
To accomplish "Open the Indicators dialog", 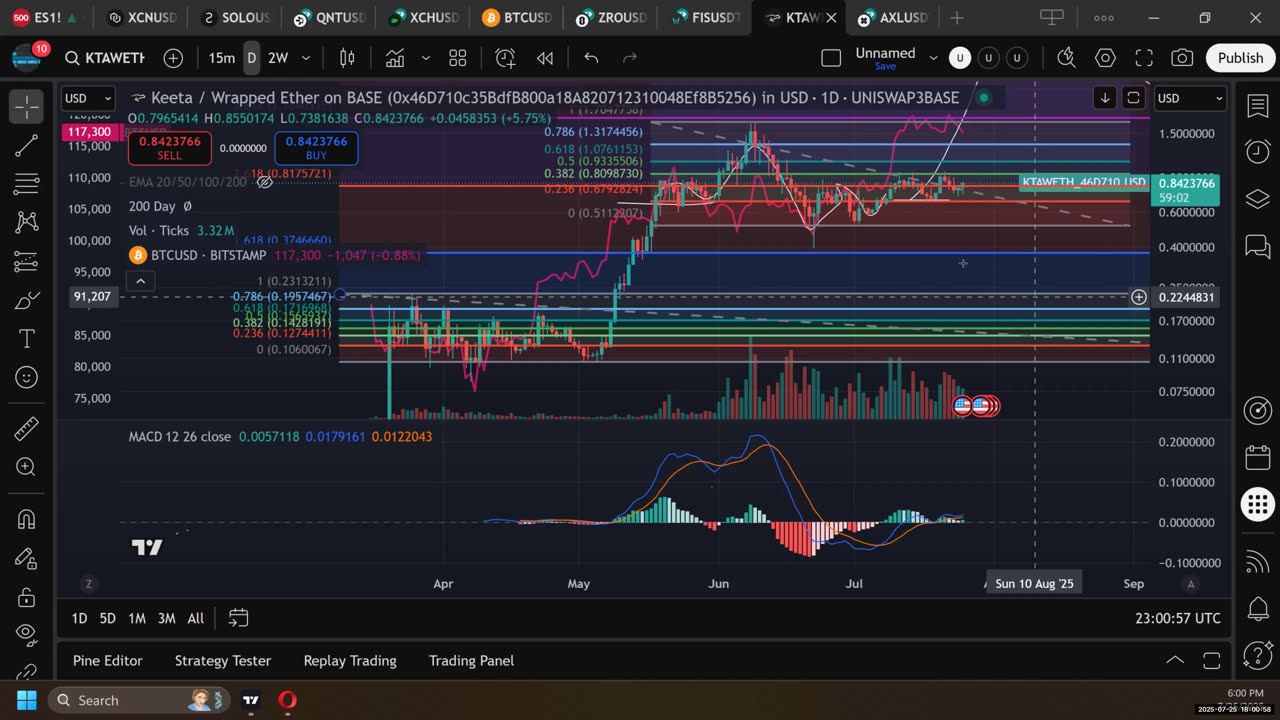I will 395,58.
